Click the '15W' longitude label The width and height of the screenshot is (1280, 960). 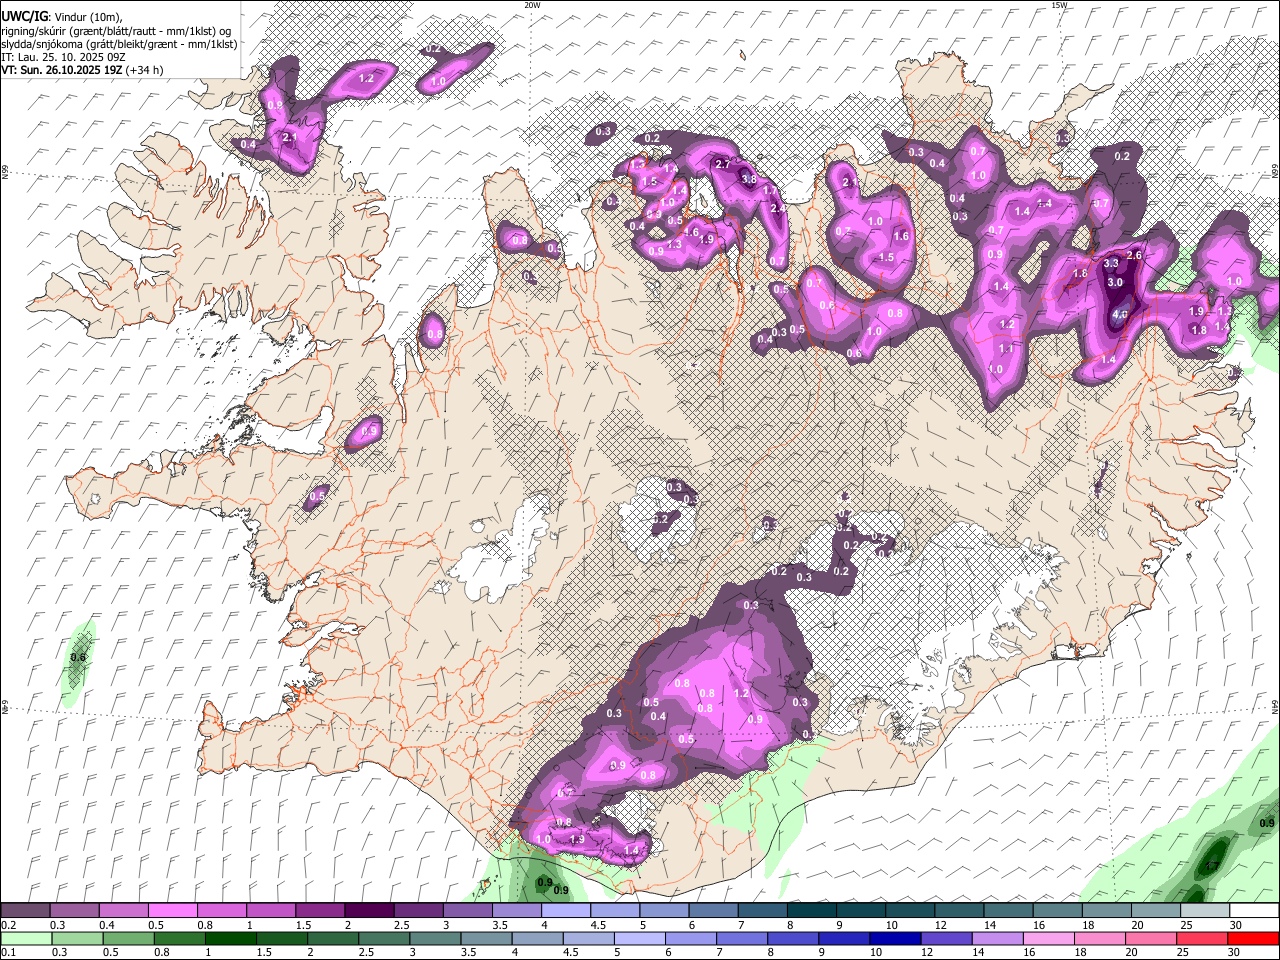(1059, 5)
